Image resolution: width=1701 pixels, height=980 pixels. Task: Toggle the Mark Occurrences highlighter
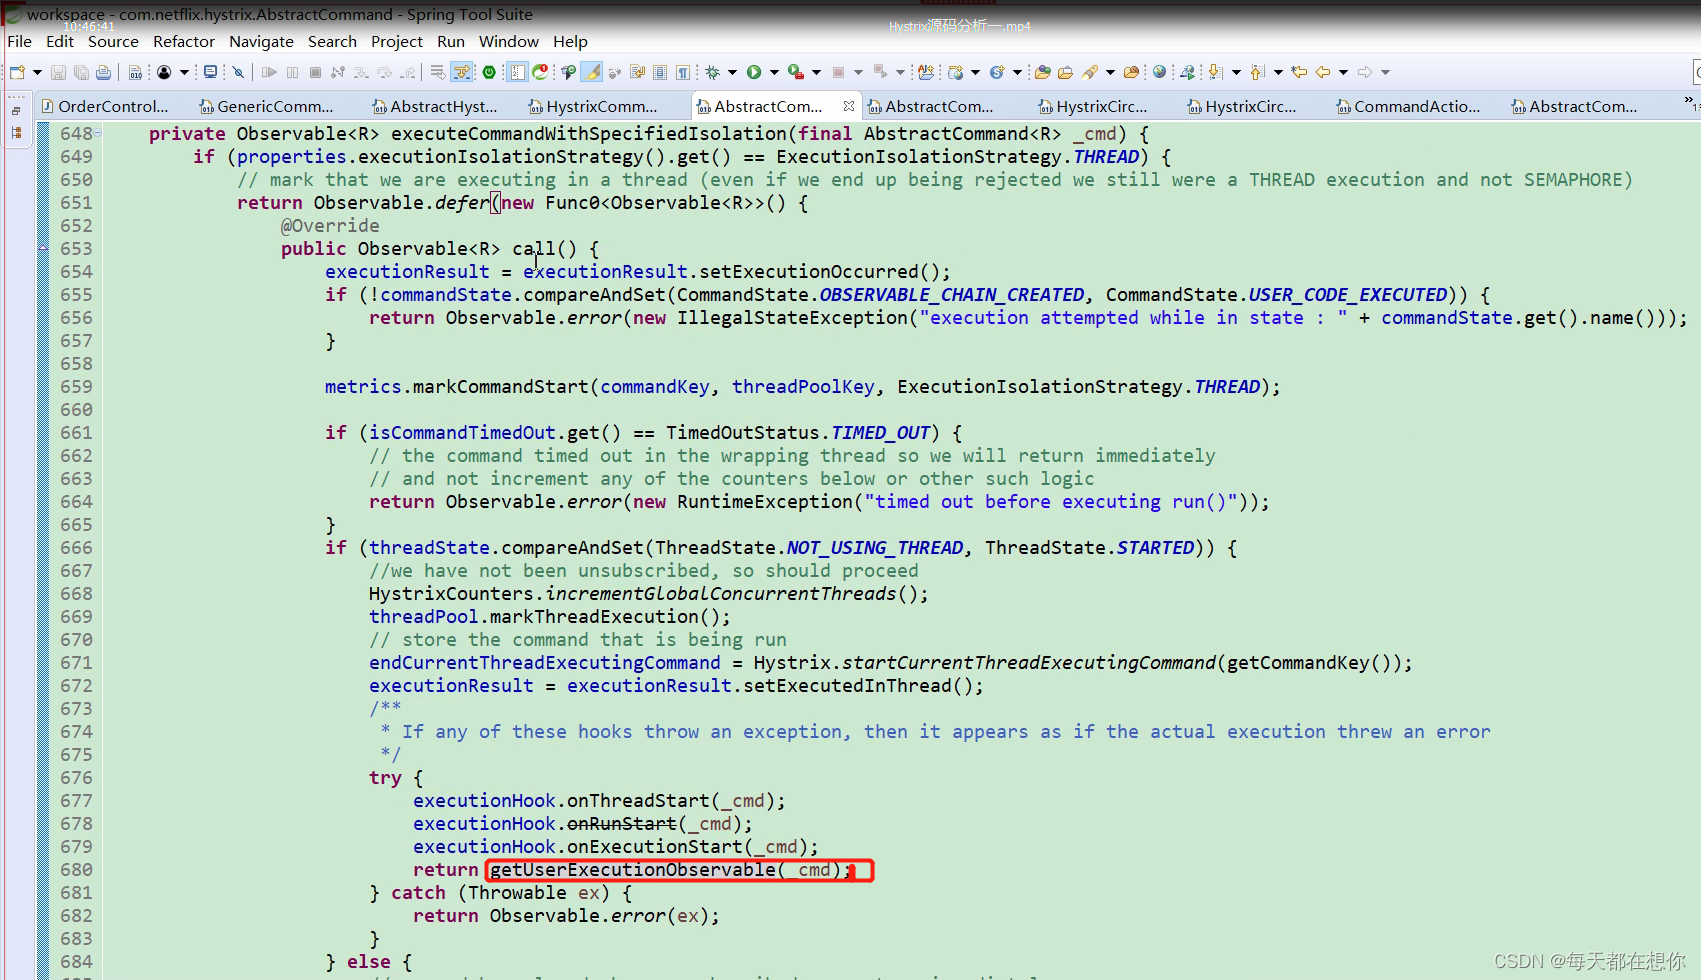592,72
